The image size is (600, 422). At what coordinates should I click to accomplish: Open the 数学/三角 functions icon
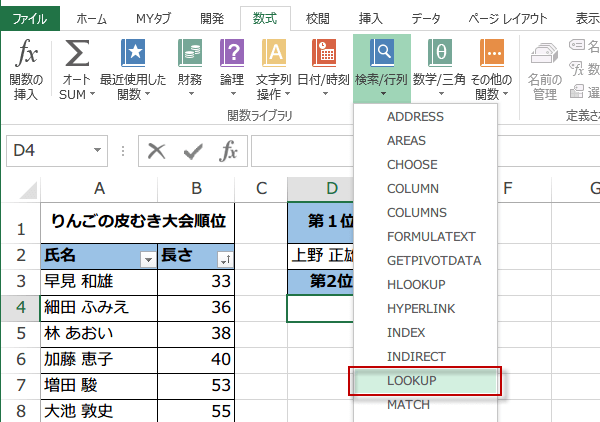tap(440, 53)
